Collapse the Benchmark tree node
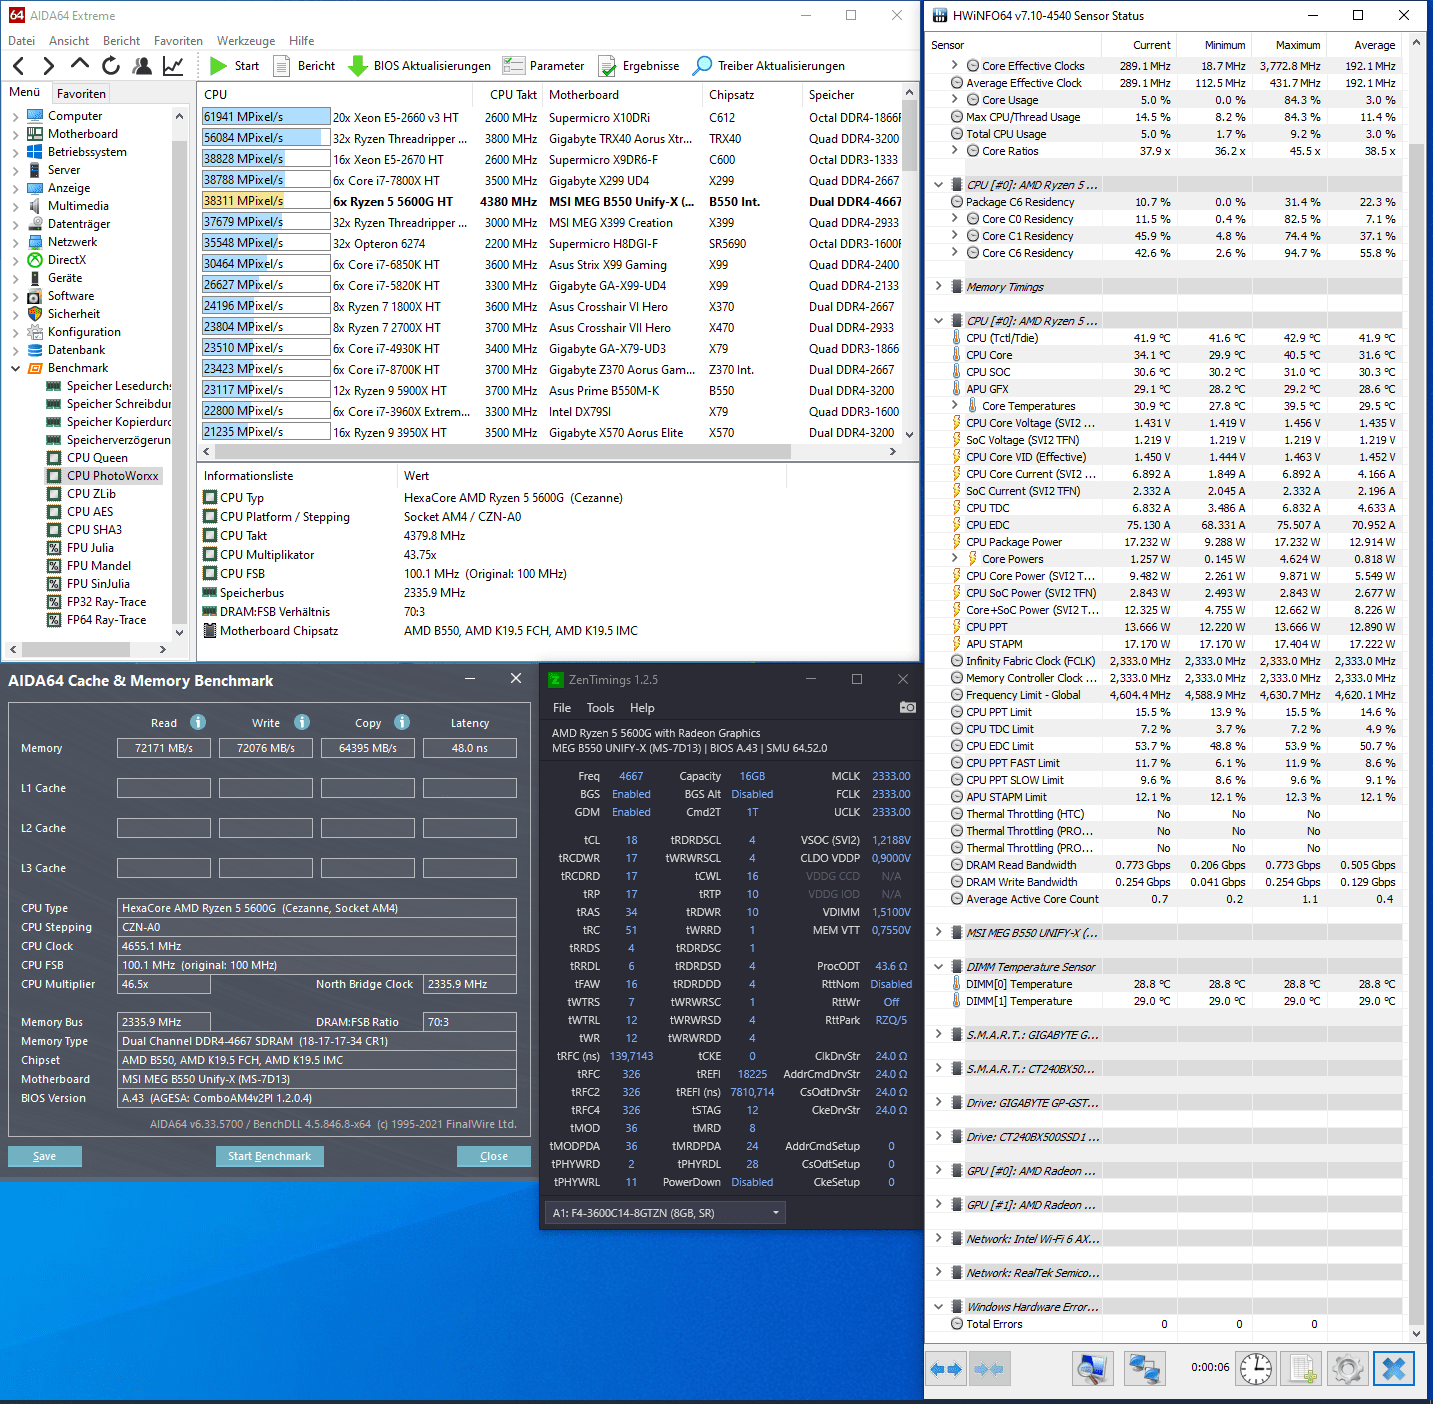1433x1404 pixels. [x=16, y=368]
